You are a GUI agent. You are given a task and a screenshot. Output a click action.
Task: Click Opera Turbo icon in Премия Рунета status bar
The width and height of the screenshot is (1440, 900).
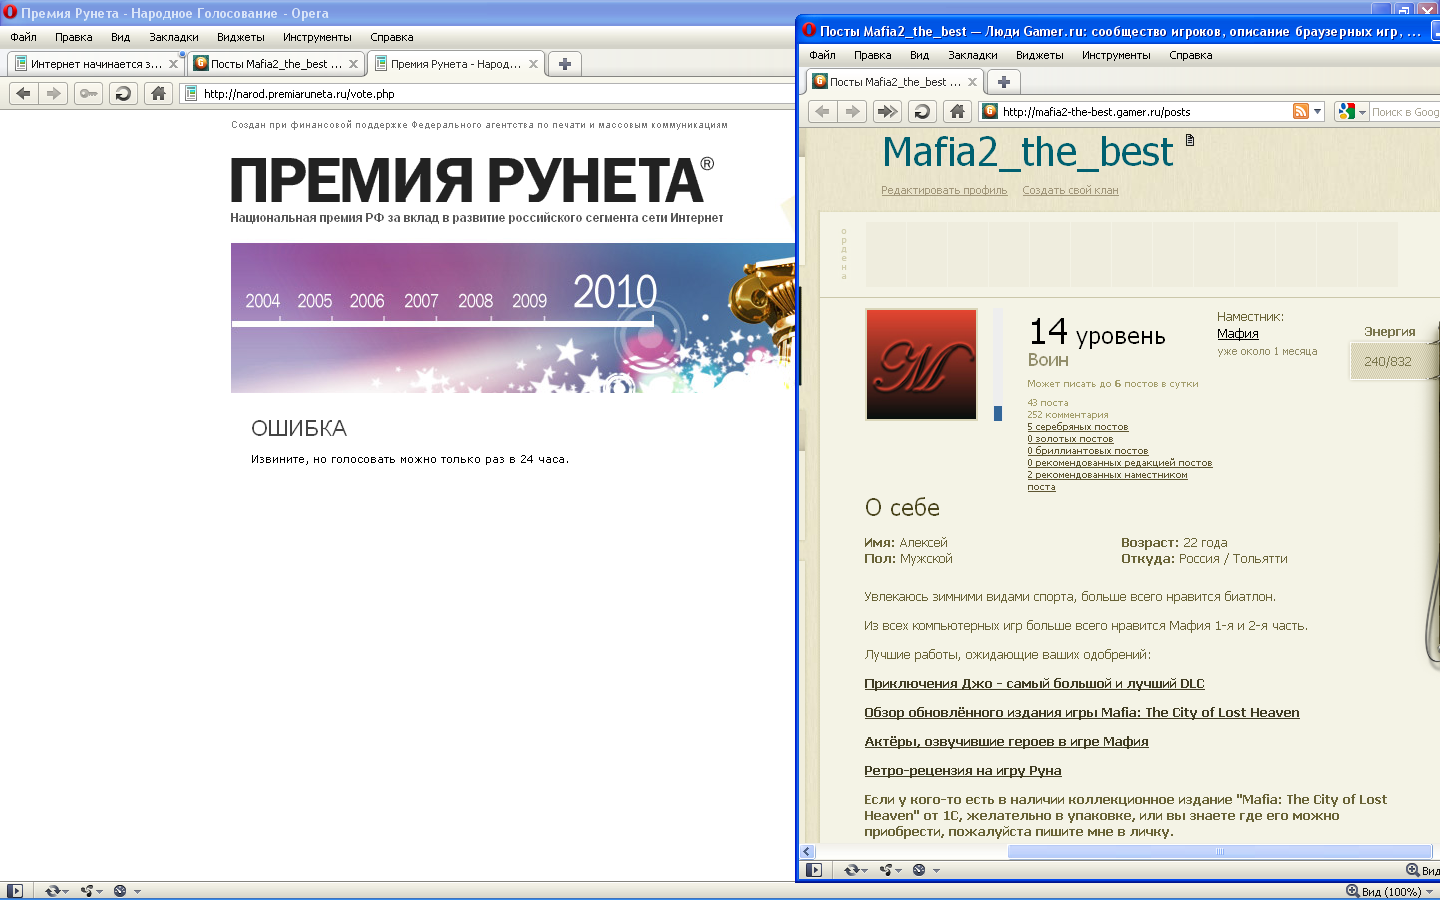[x=120, y=891]
